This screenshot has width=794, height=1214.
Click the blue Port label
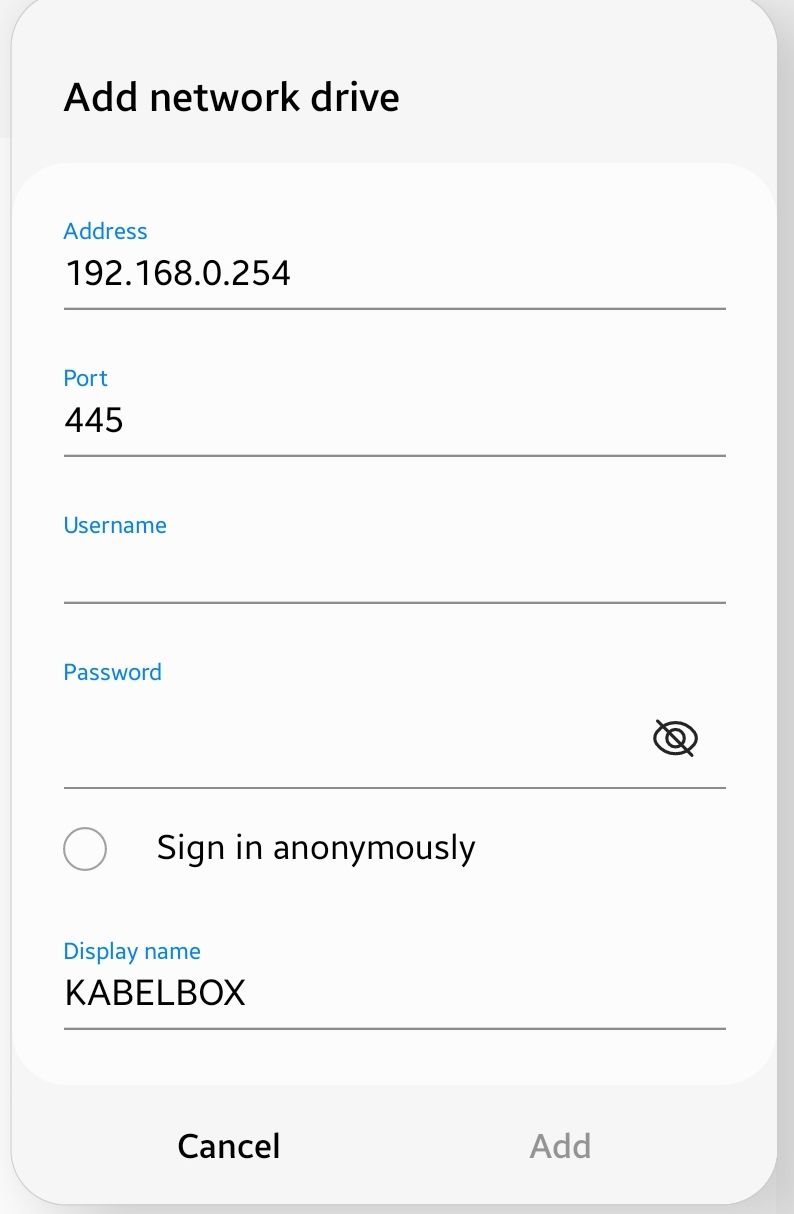85,378
